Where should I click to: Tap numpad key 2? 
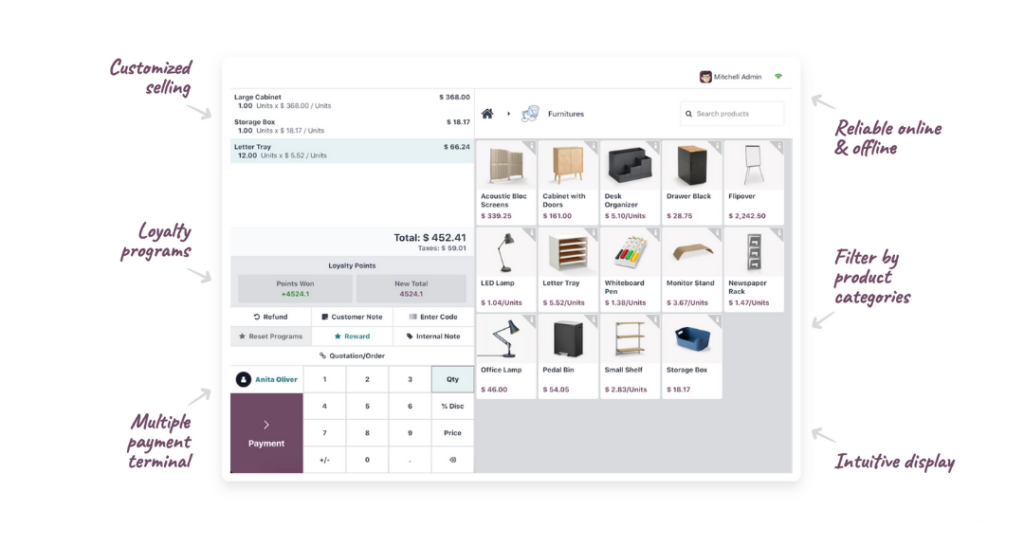click(367, 379)
